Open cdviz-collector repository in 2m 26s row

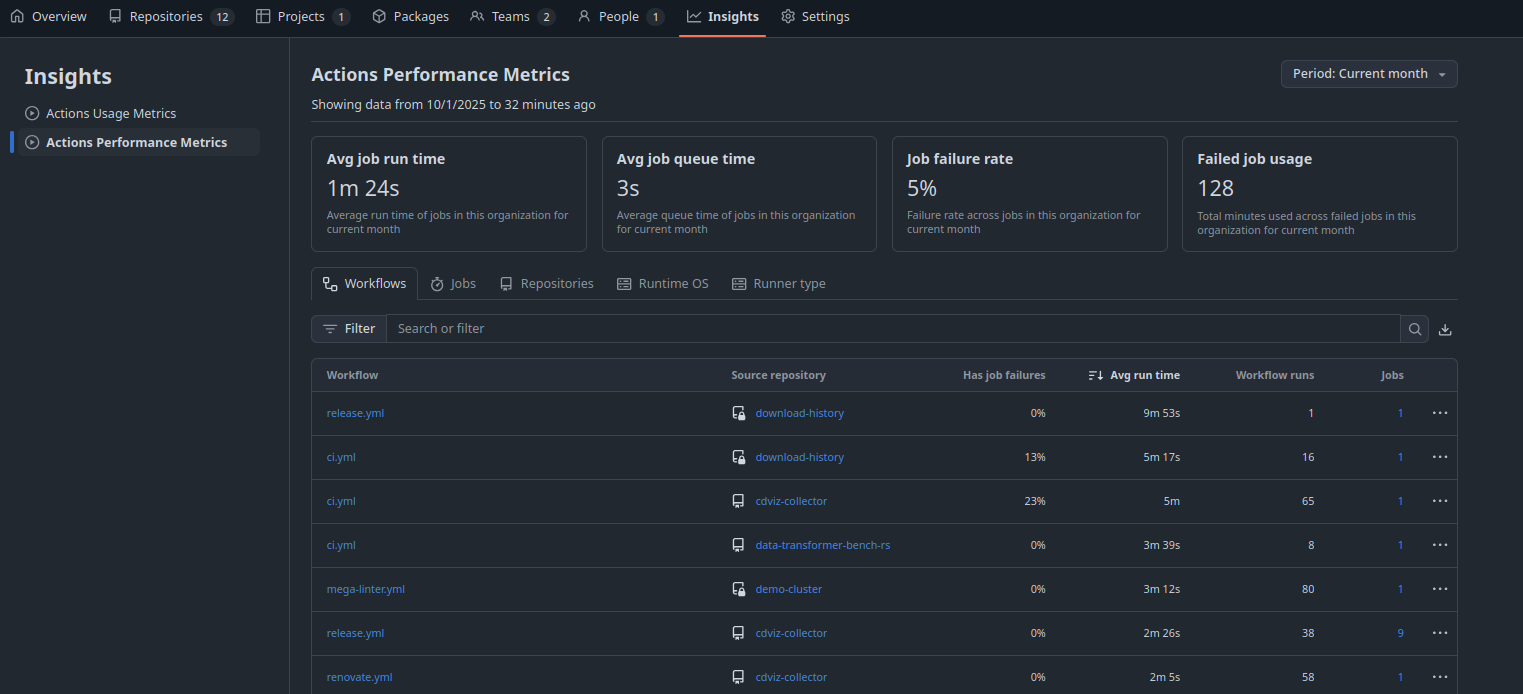pyautogui.click(x=791, y=633)
